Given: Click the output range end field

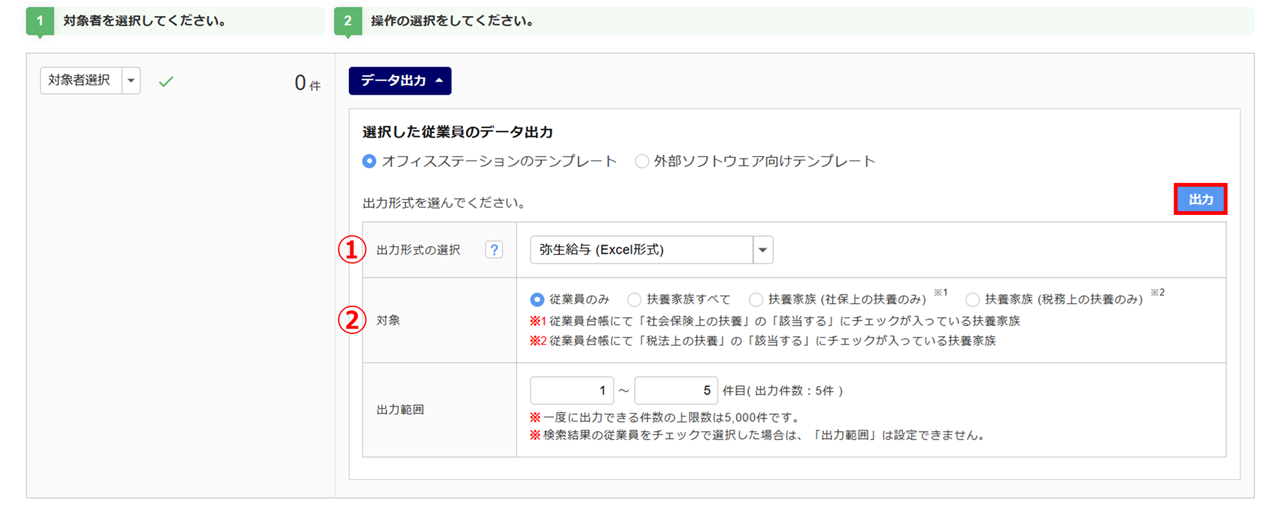Looking at the screenshot, I should point(675,390).
